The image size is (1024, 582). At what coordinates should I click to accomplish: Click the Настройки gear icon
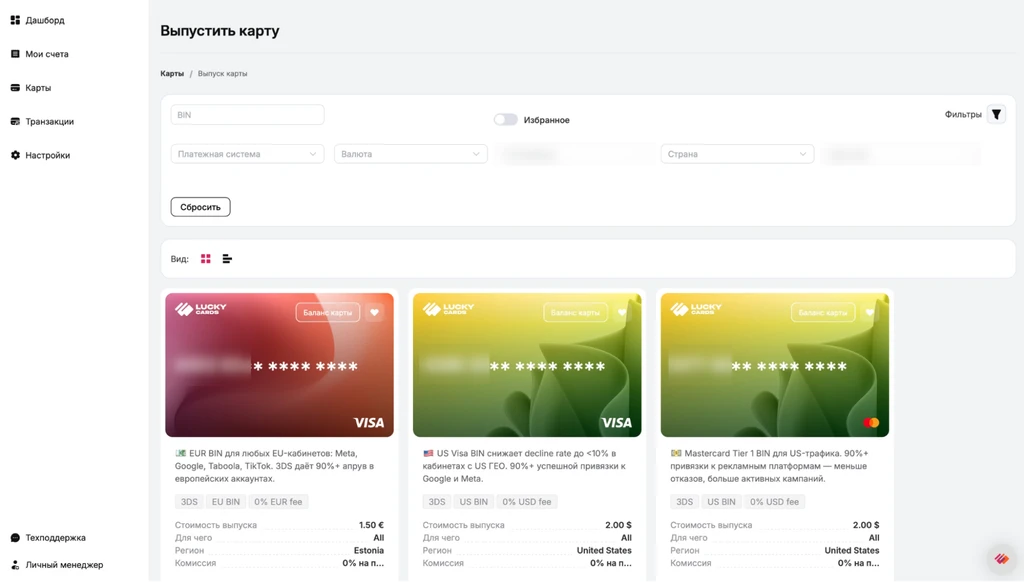[15, 155]
